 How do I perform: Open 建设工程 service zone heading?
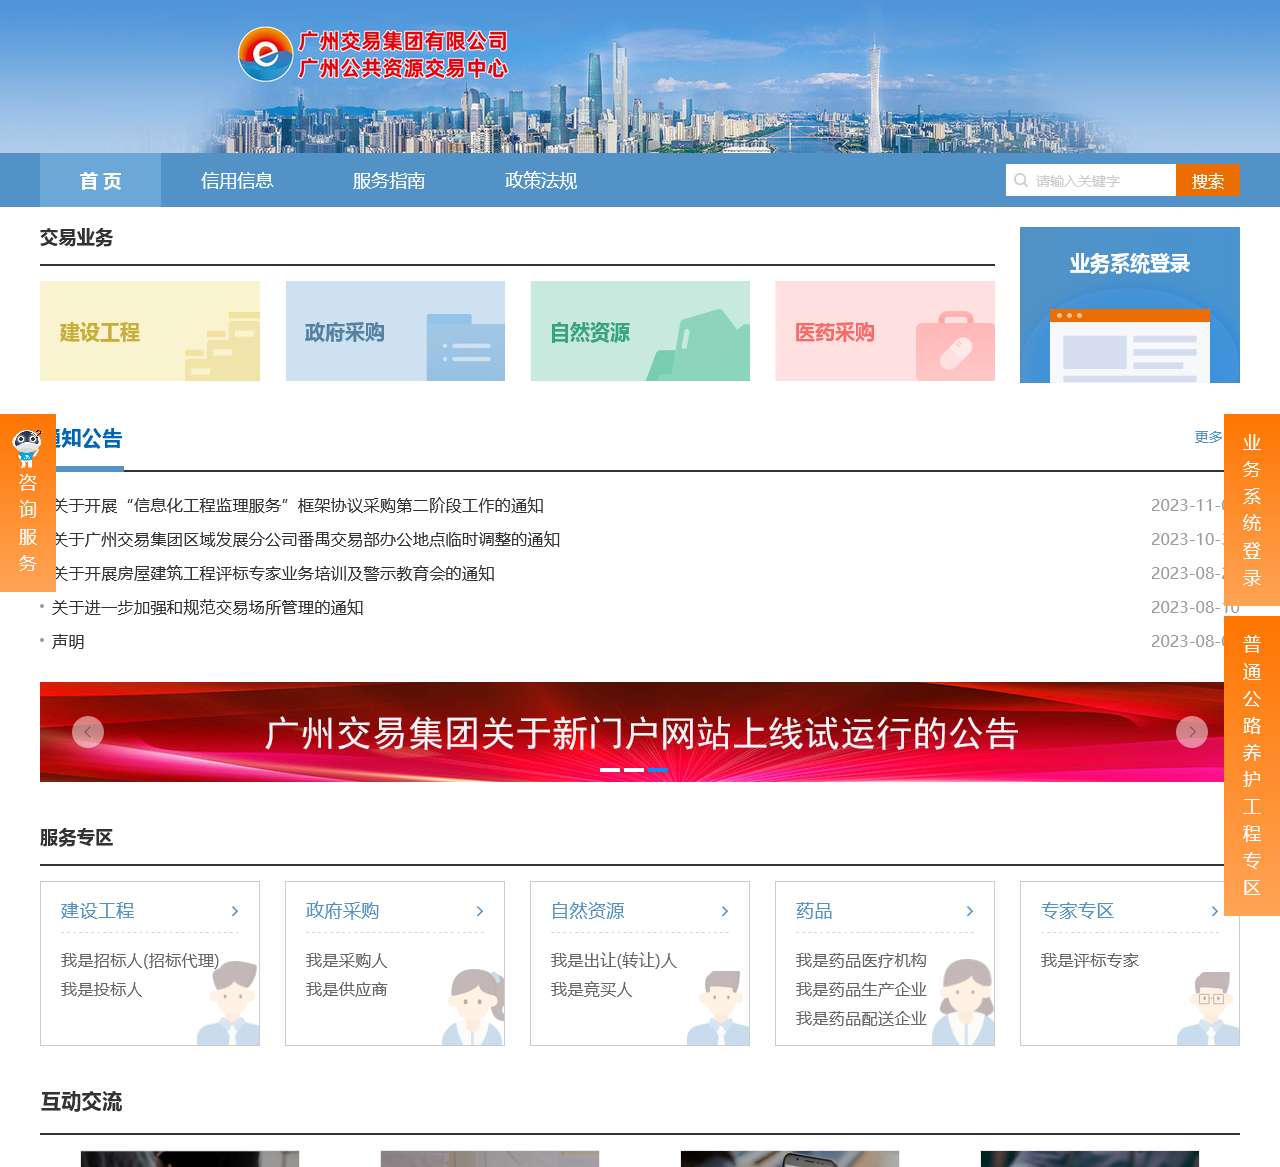click(x=98, y=911)
